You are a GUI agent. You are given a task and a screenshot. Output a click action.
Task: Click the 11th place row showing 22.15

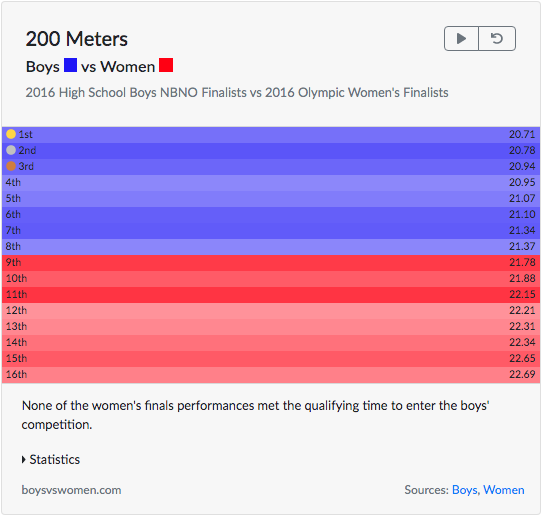[x=271, y=295]
